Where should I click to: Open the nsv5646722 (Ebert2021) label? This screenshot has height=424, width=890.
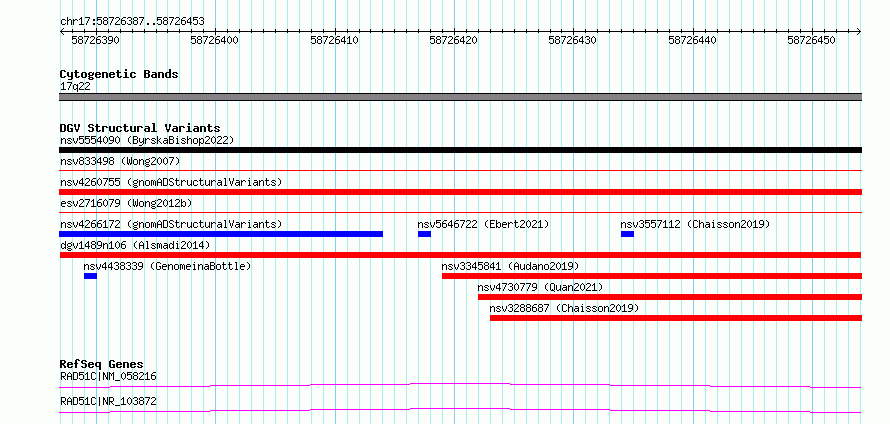click(483, 224)
